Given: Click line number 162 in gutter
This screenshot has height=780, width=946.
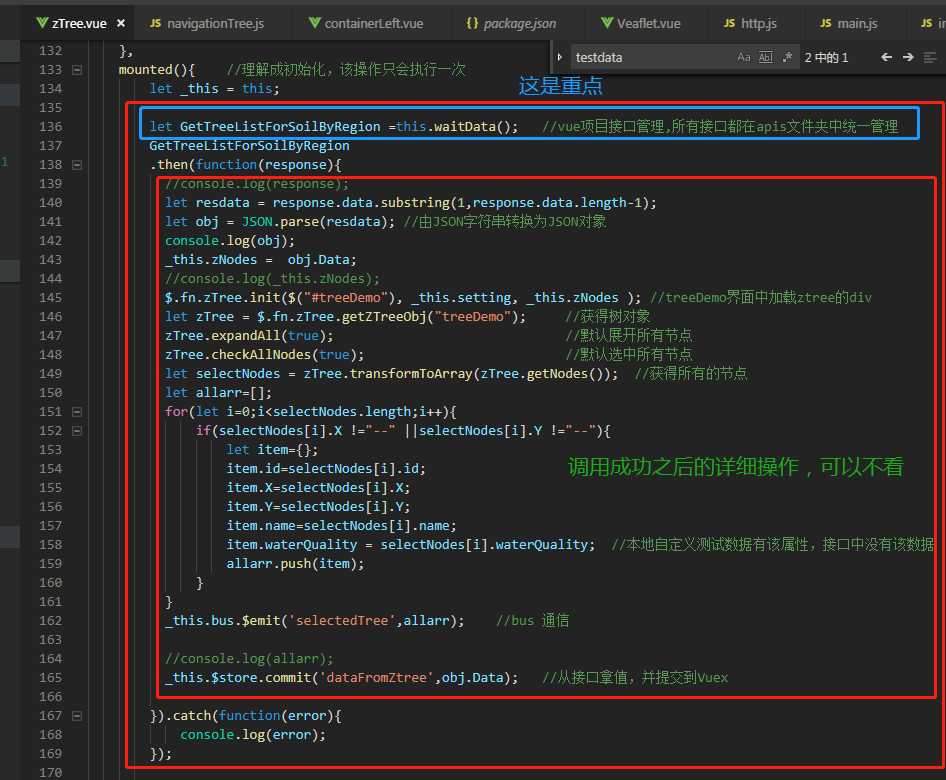Looking at the screenshot, I should click(x=51, y=621).
